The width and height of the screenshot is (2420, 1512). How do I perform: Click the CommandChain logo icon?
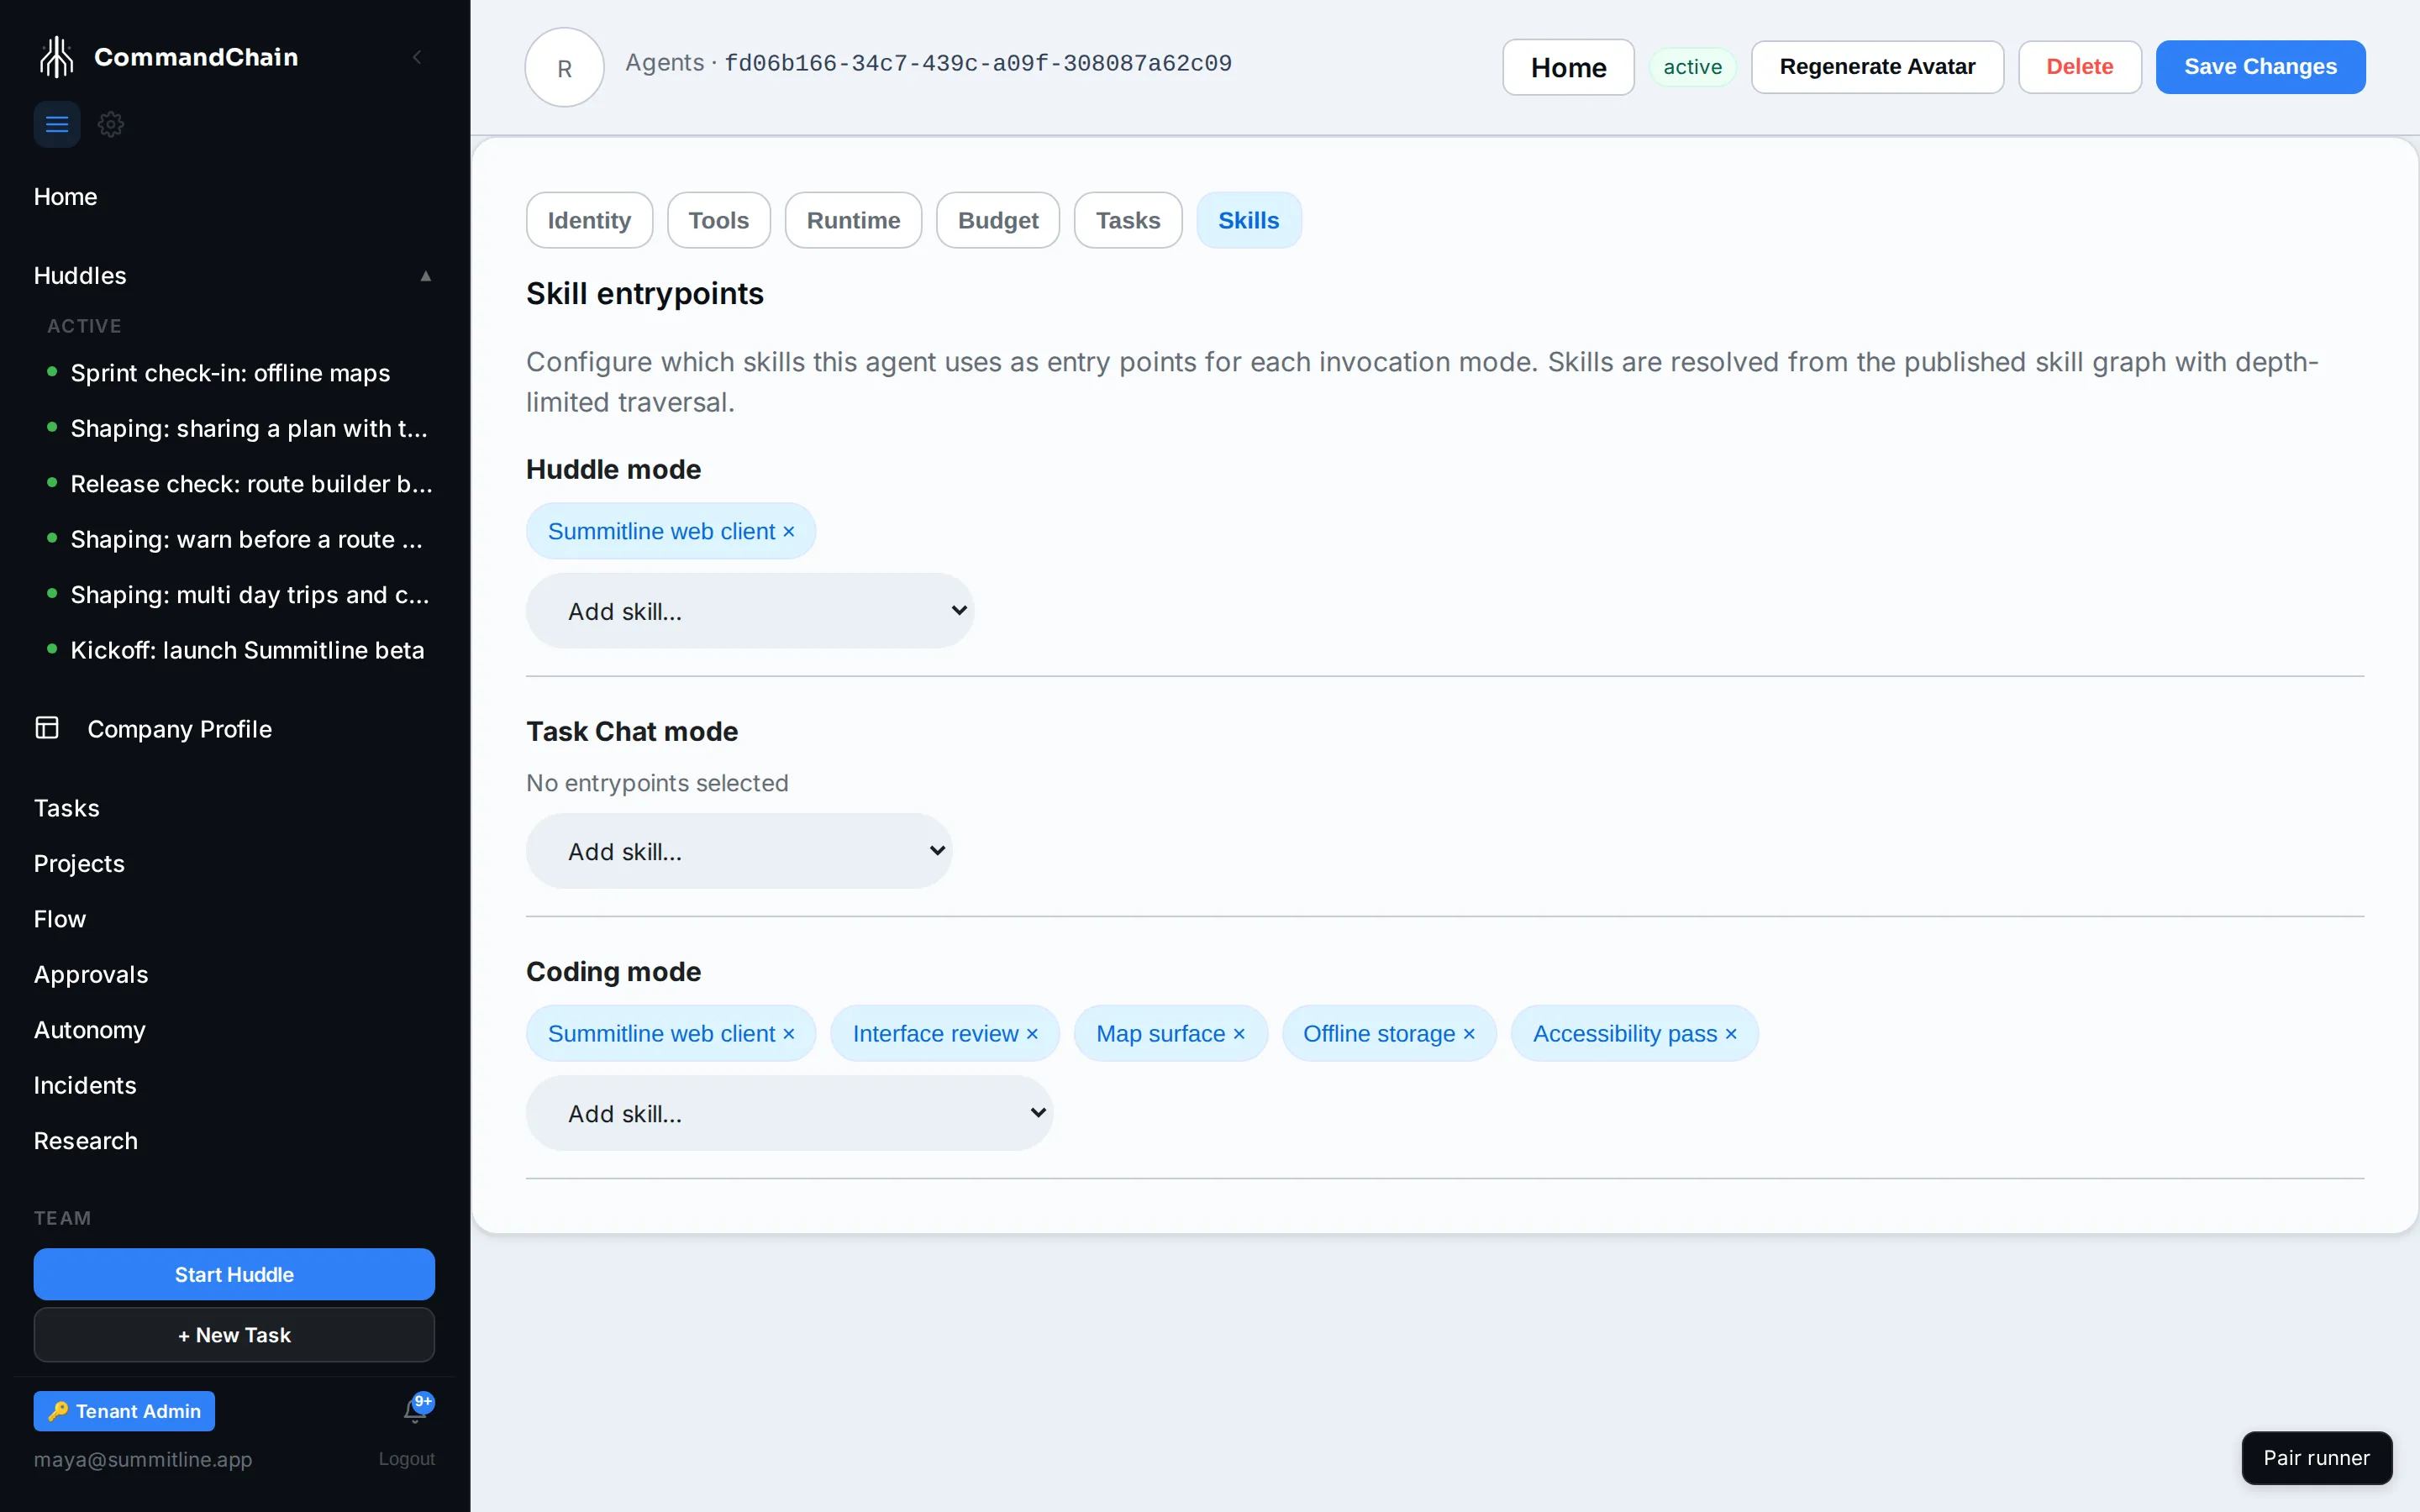pyautogui.click(x=57, y=57)
